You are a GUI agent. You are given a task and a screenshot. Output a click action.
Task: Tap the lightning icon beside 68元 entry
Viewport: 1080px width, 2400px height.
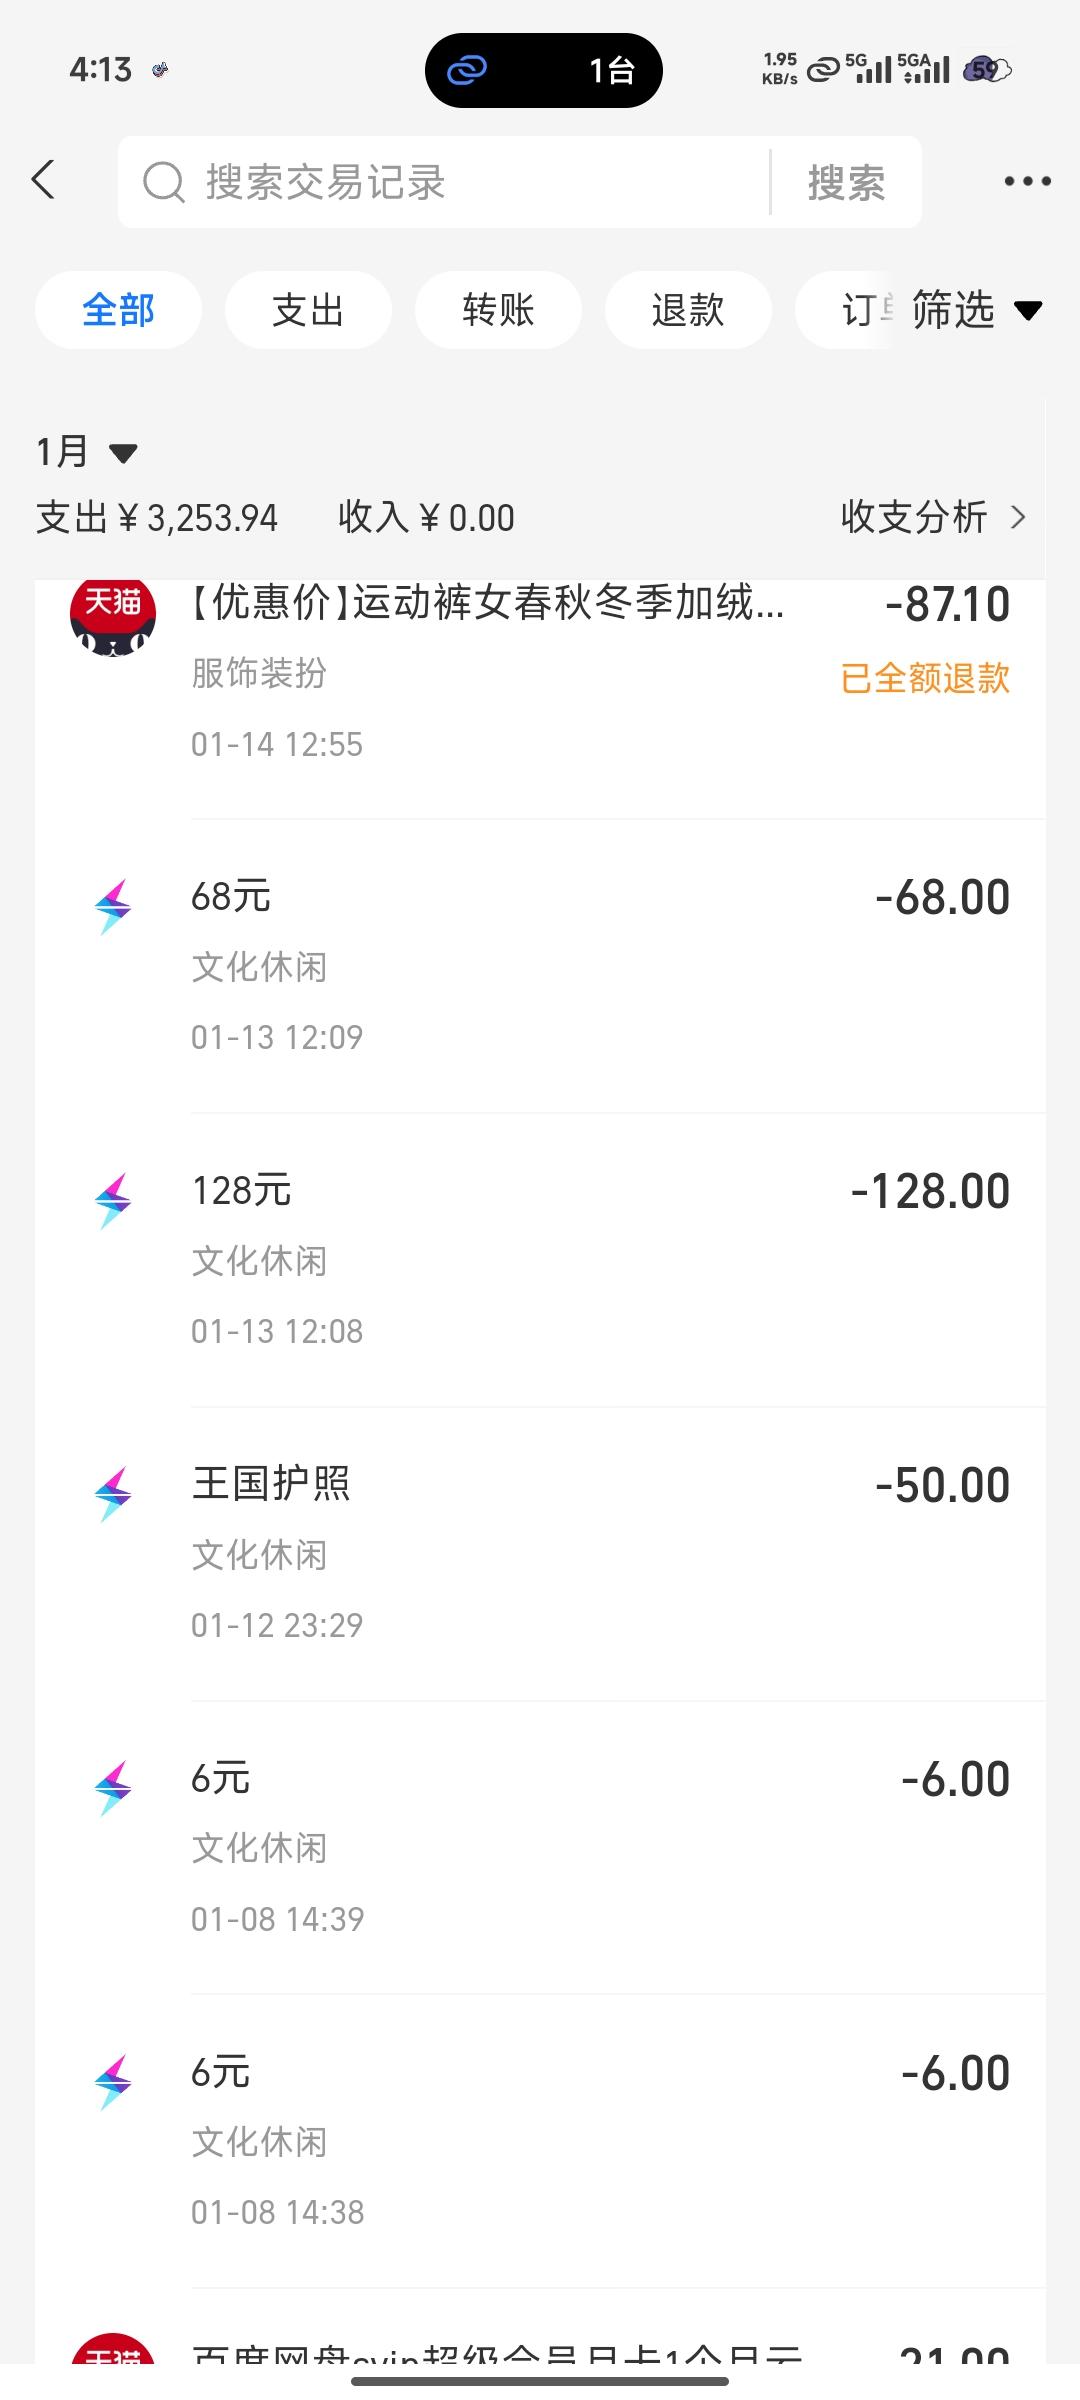click(113, 907)
